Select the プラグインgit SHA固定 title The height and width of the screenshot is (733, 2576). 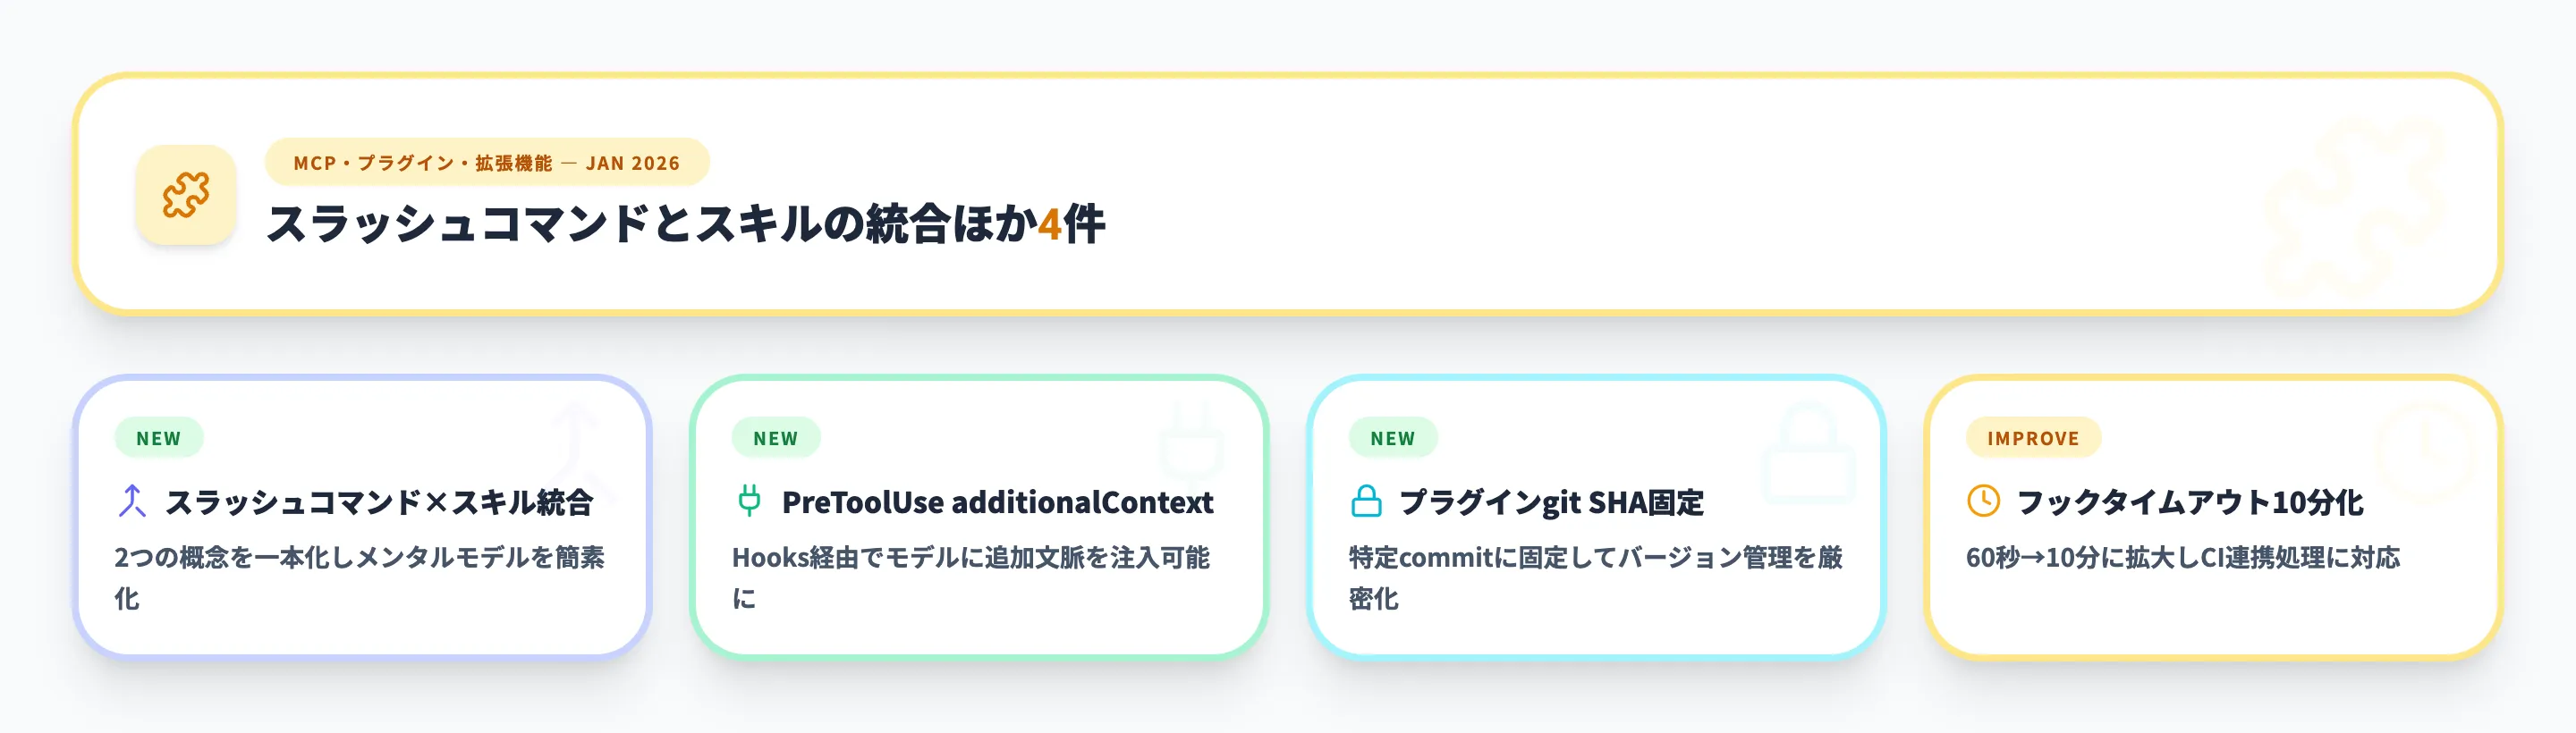coord(1551,502)
